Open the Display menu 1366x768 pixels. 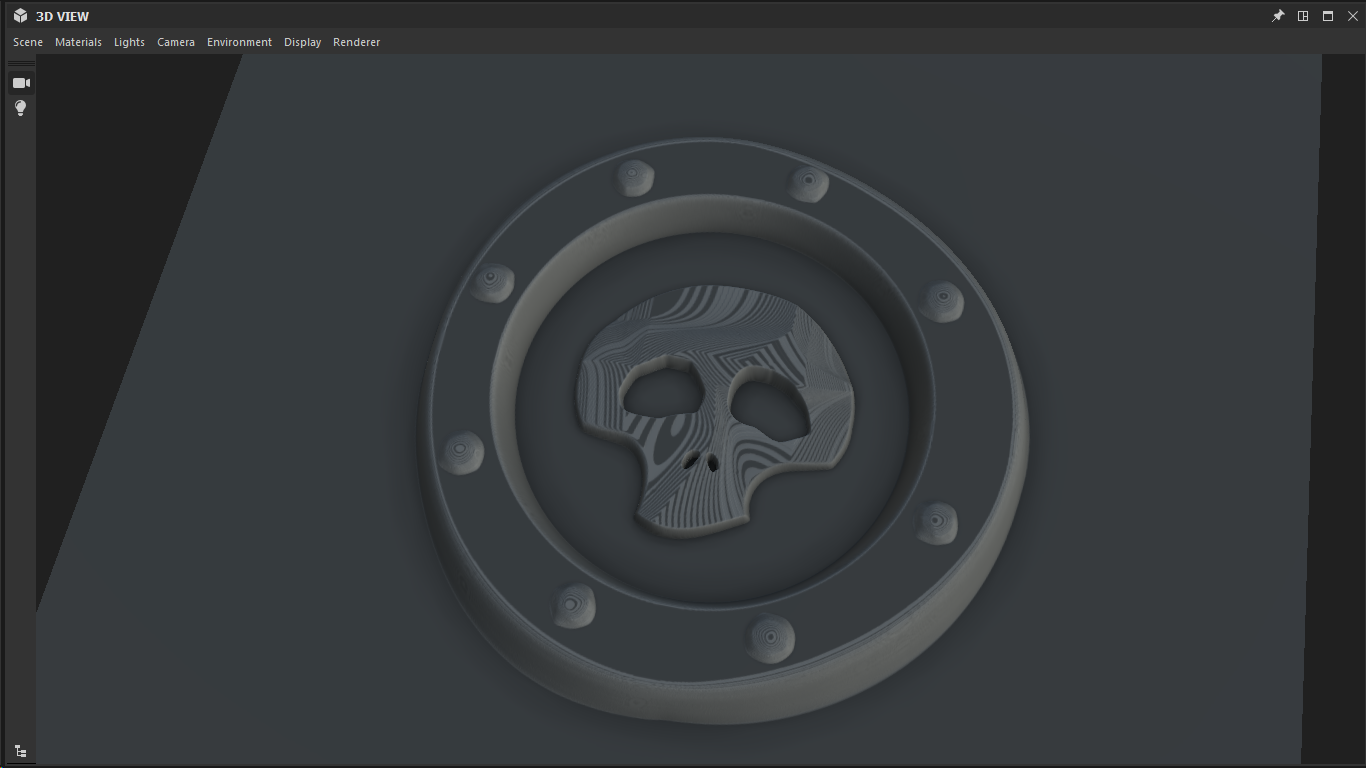click(302, 42)
